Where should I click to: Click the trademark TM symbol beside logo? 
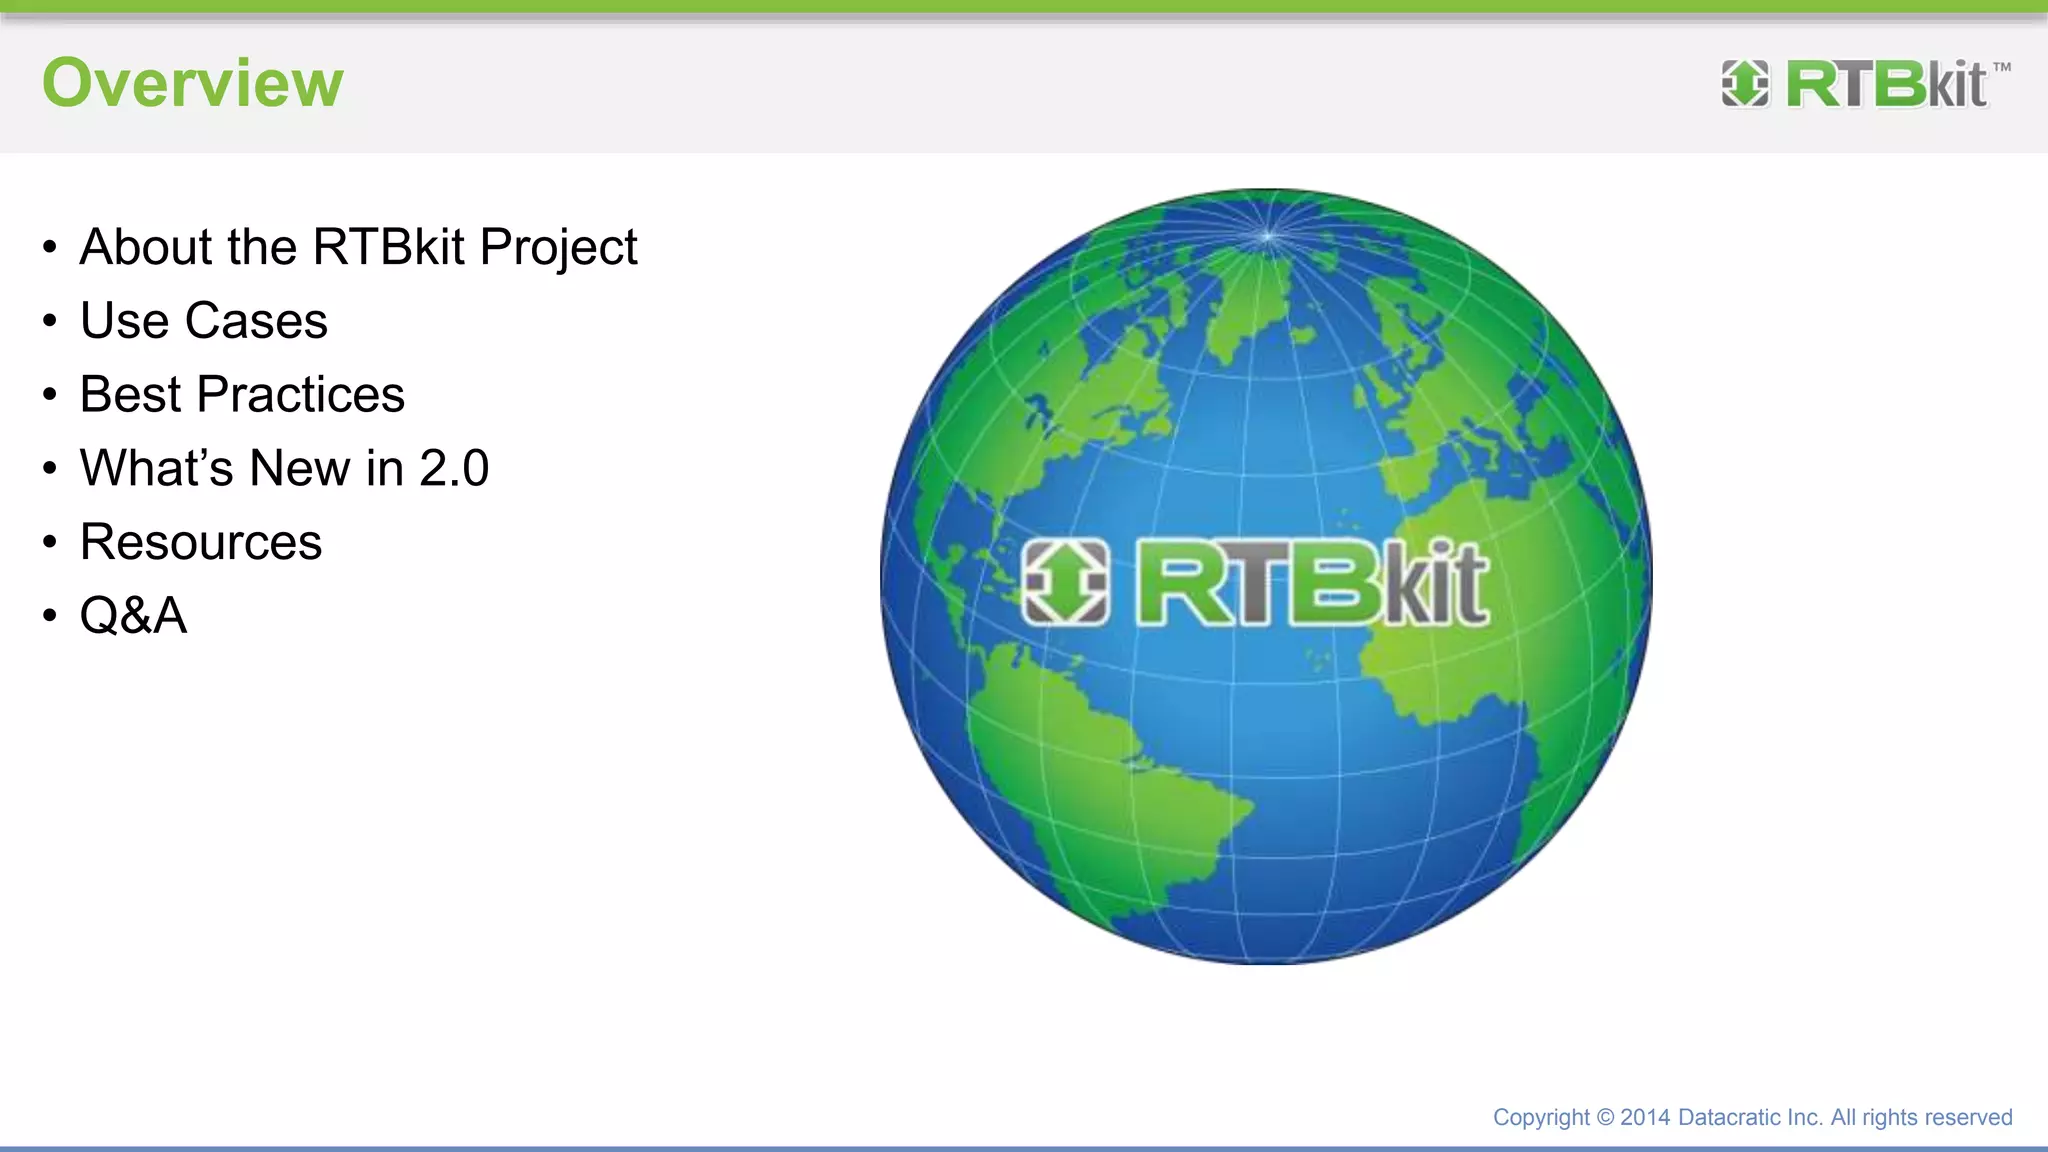[x=2001, y=68]
